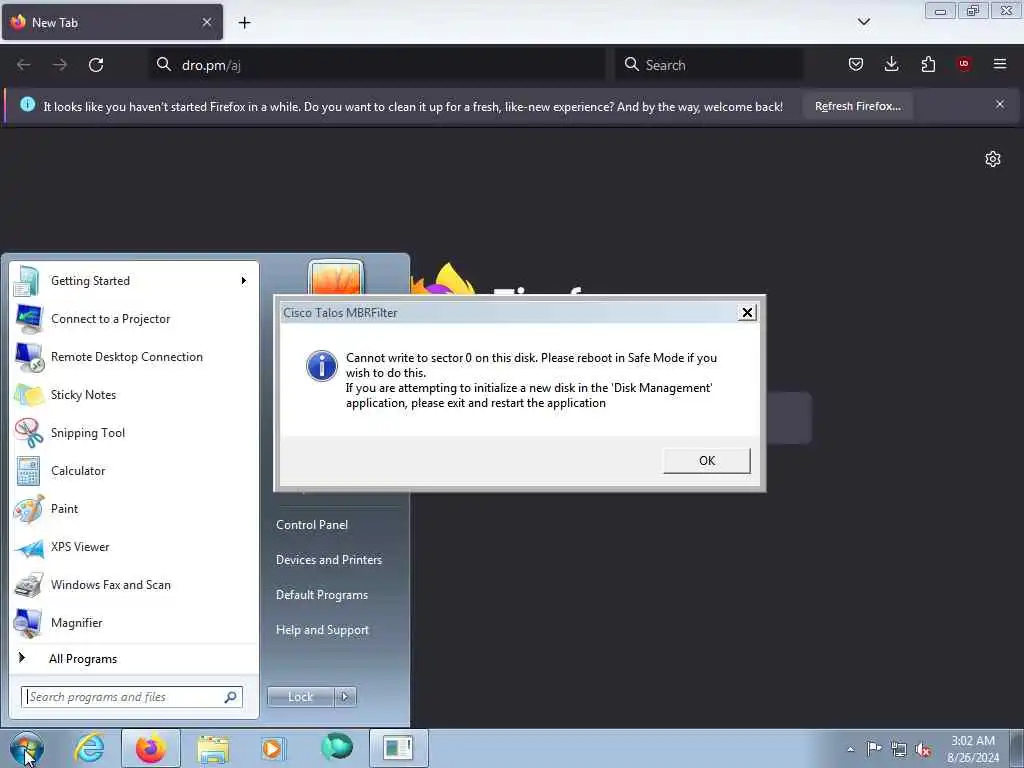Open Save to Pocket icon in Firefox toolbar

point(856,64)
